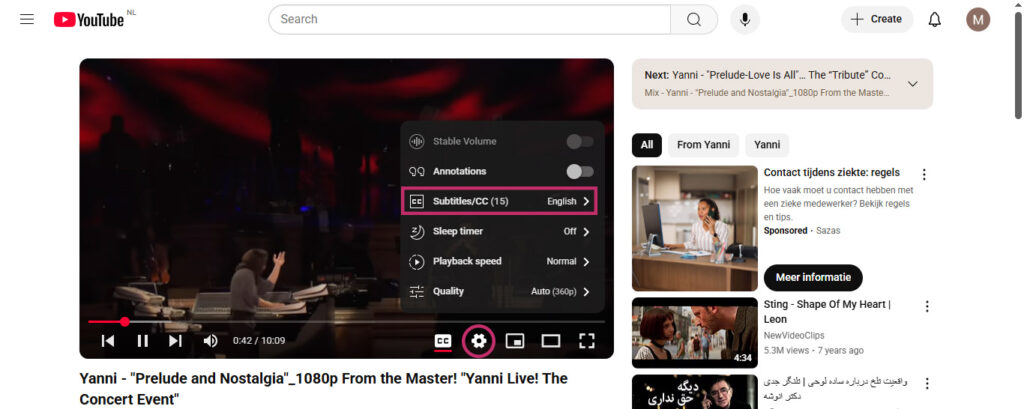Switch to theater mode view
The image size is (1024, 409).
[x=551, y=341]
